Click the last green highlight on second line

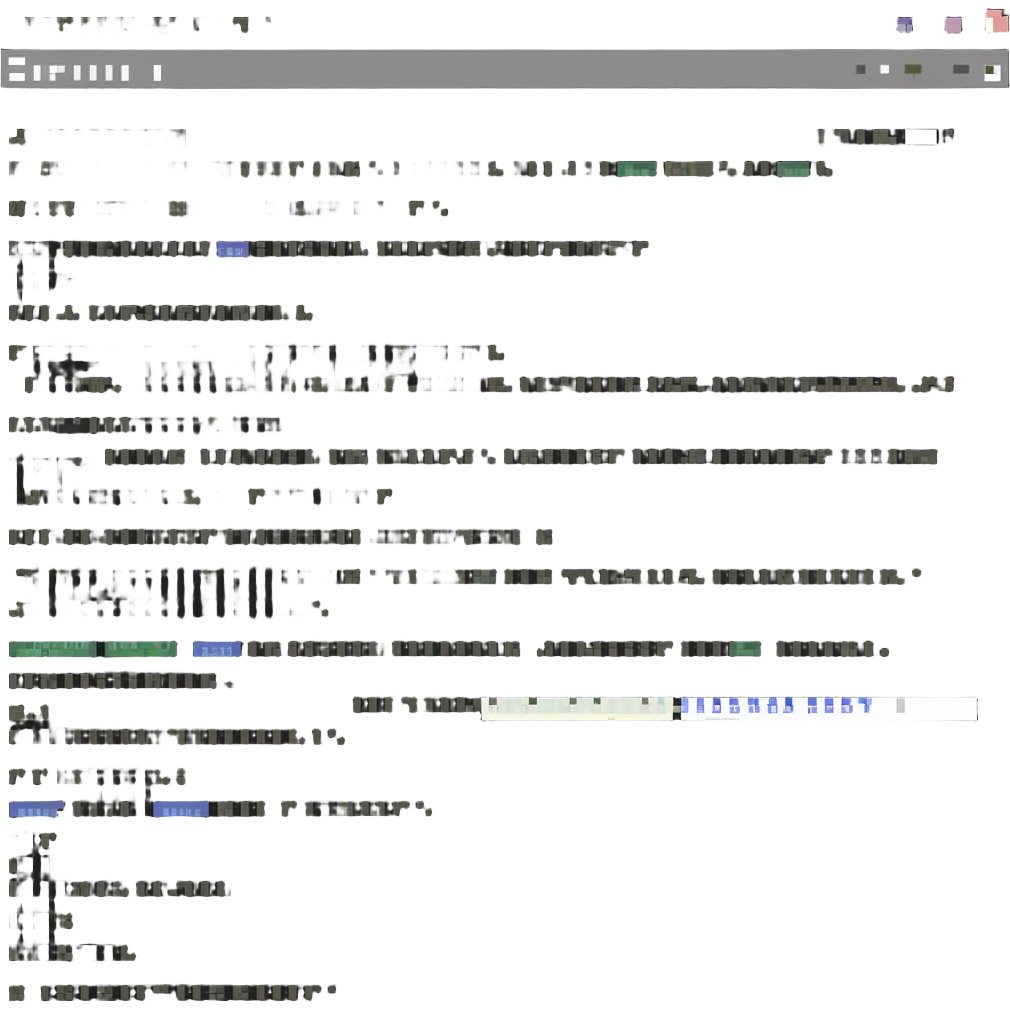(x=794, y=171)
